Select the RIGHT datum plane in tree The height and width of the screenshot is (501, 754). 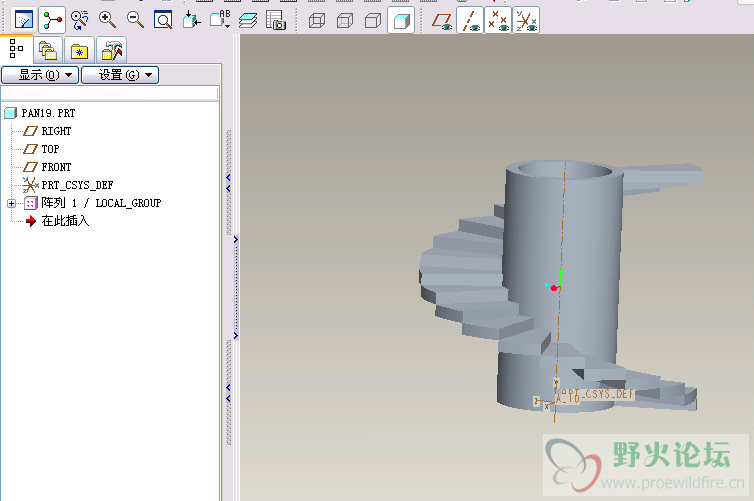pyautogui.click(x=56, y=131)
